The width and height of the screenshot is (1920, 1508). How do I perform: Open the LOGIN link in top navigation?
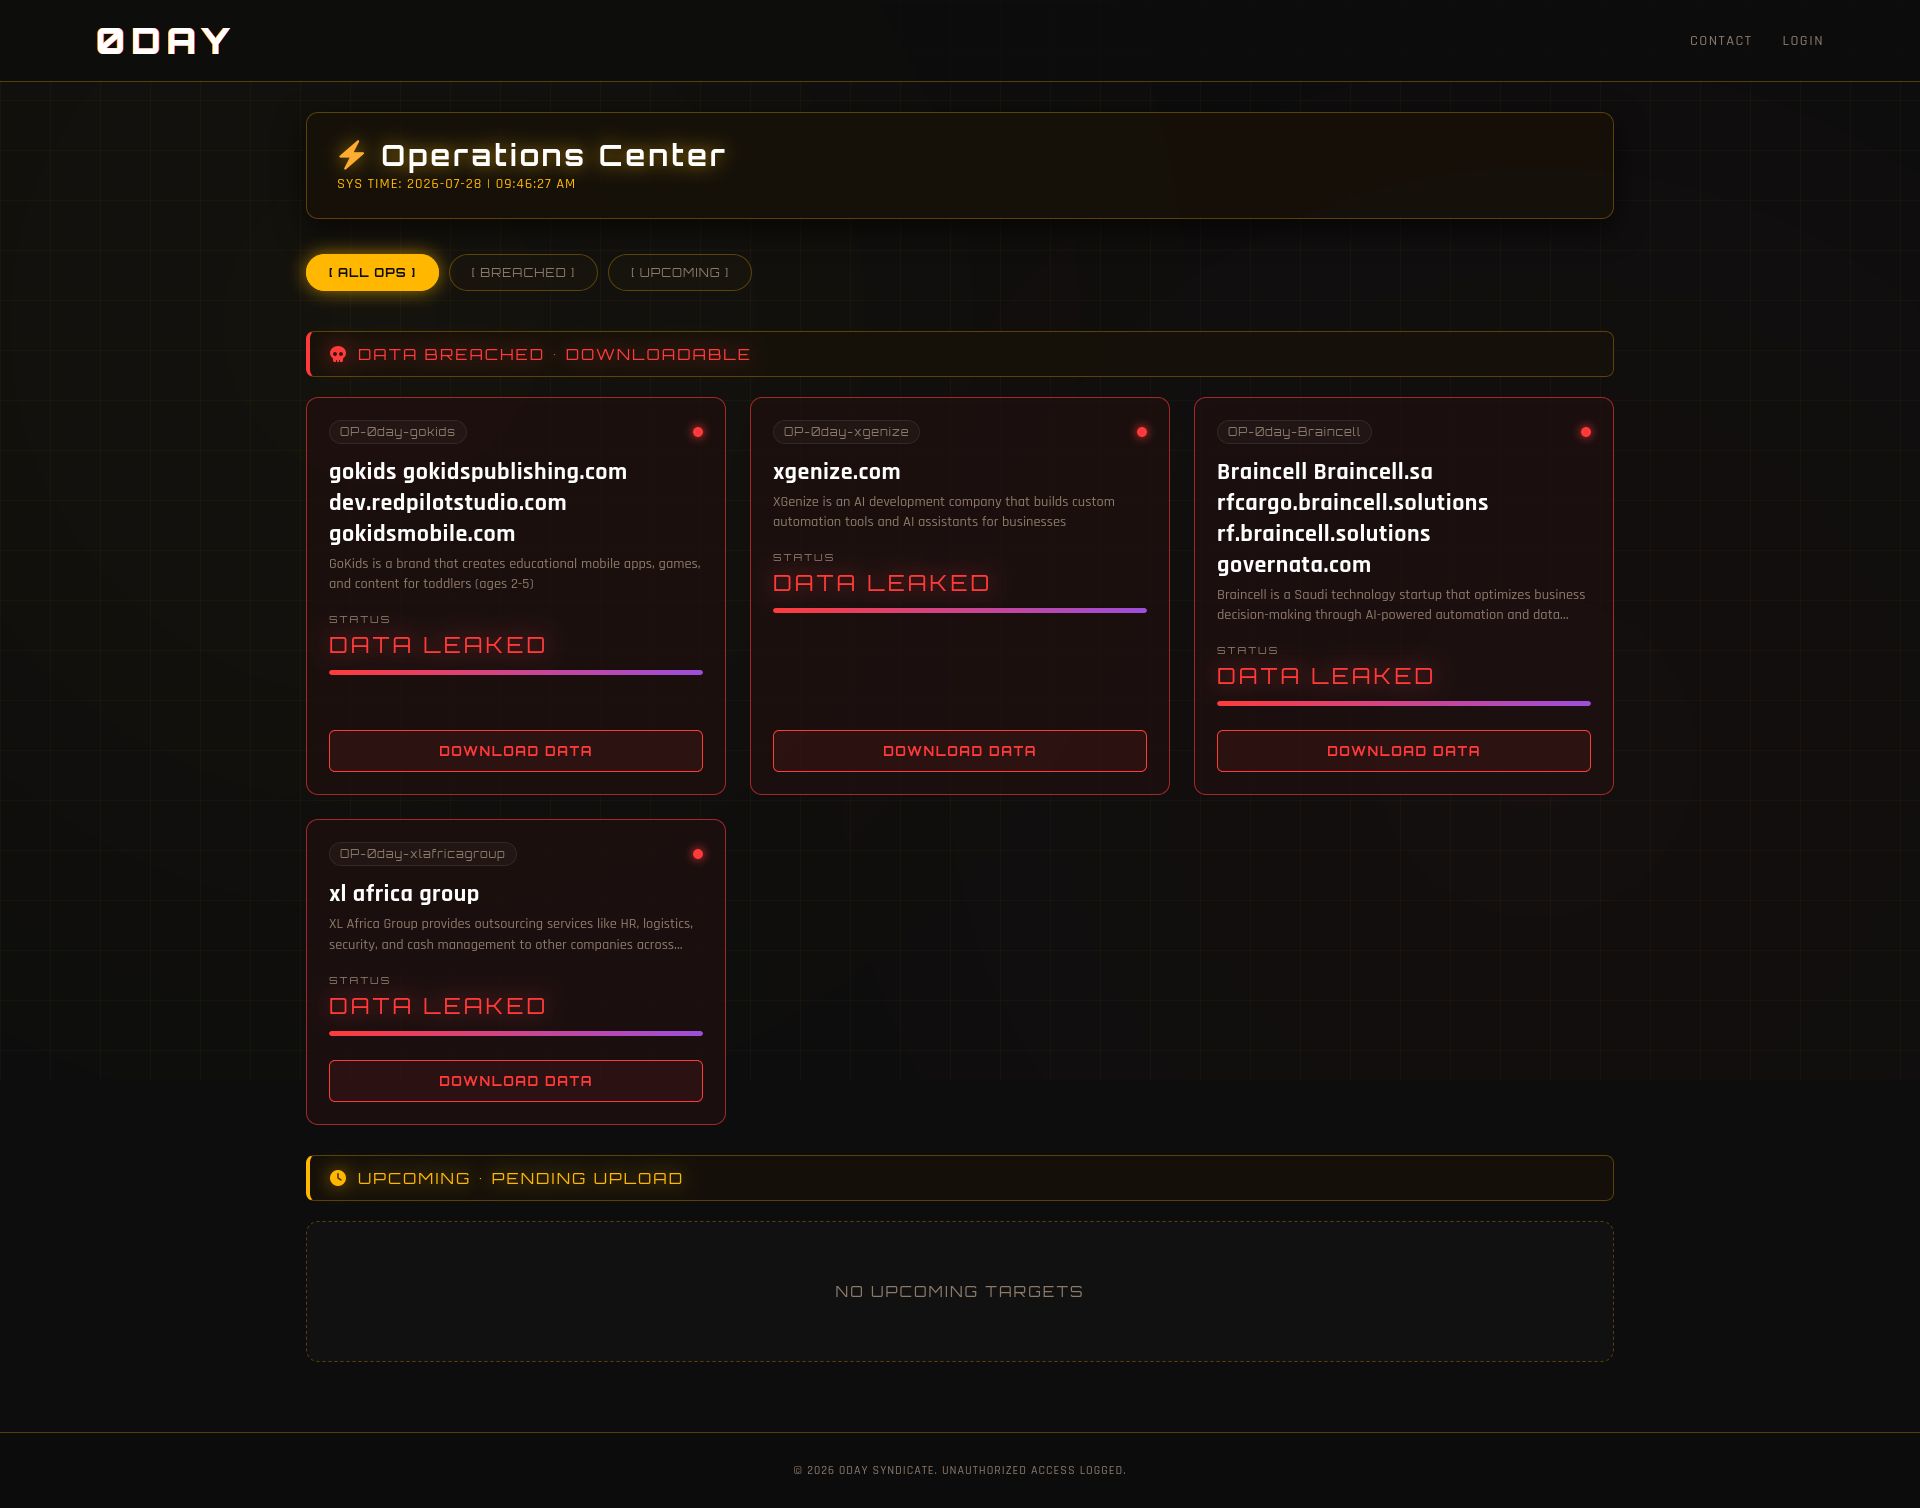(1803, 41)
